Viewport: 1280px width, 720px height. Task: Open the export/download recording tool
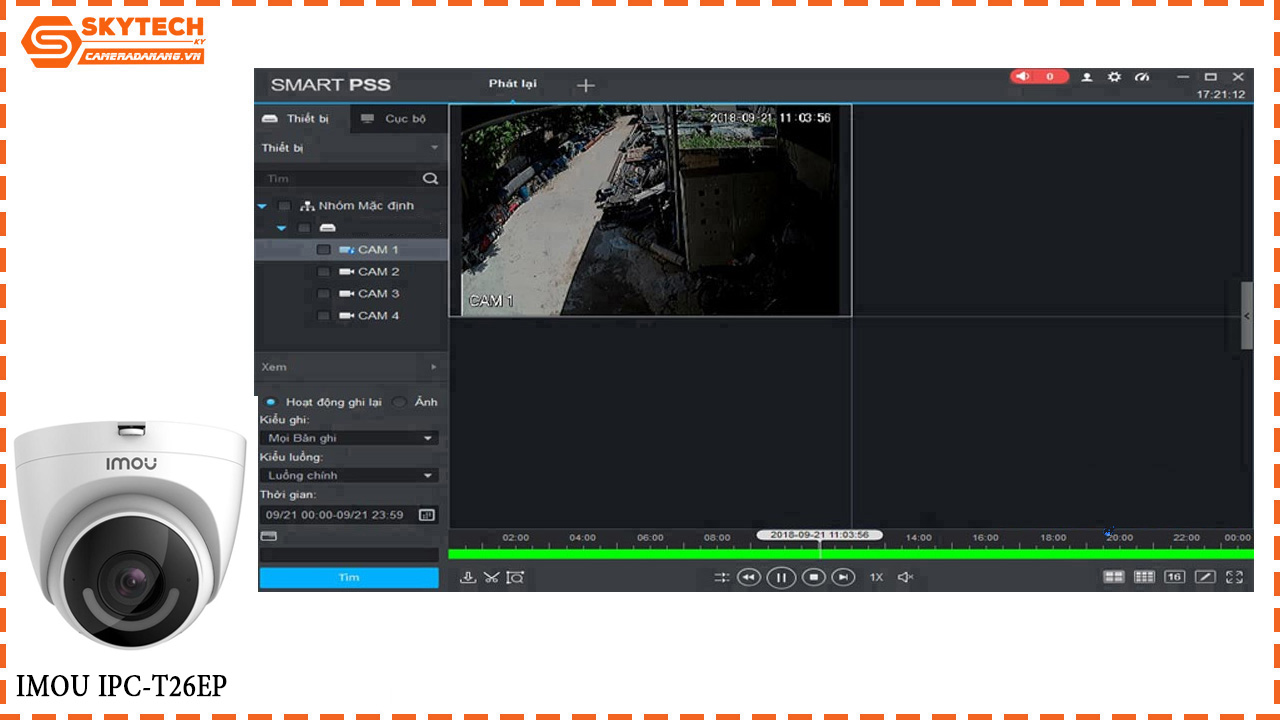pyautogui.click(x=468, y=578)
